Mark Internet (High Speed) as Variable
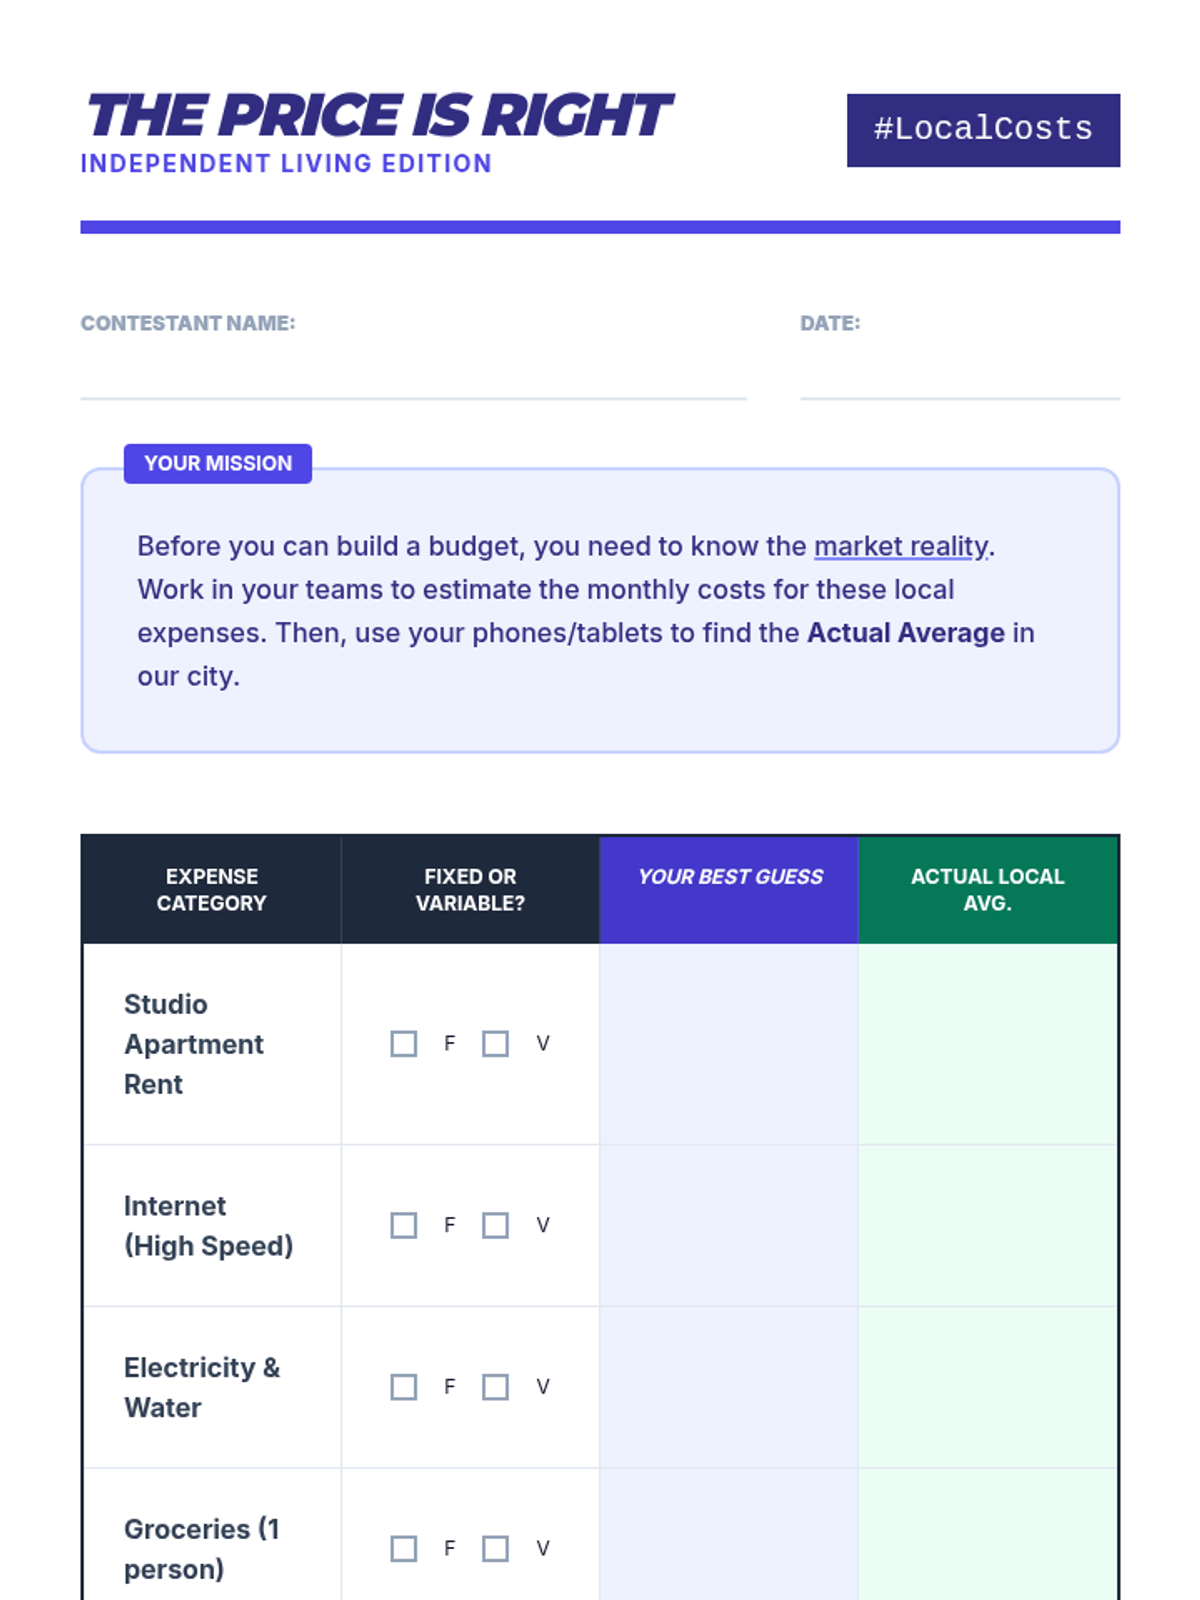 495,1225
